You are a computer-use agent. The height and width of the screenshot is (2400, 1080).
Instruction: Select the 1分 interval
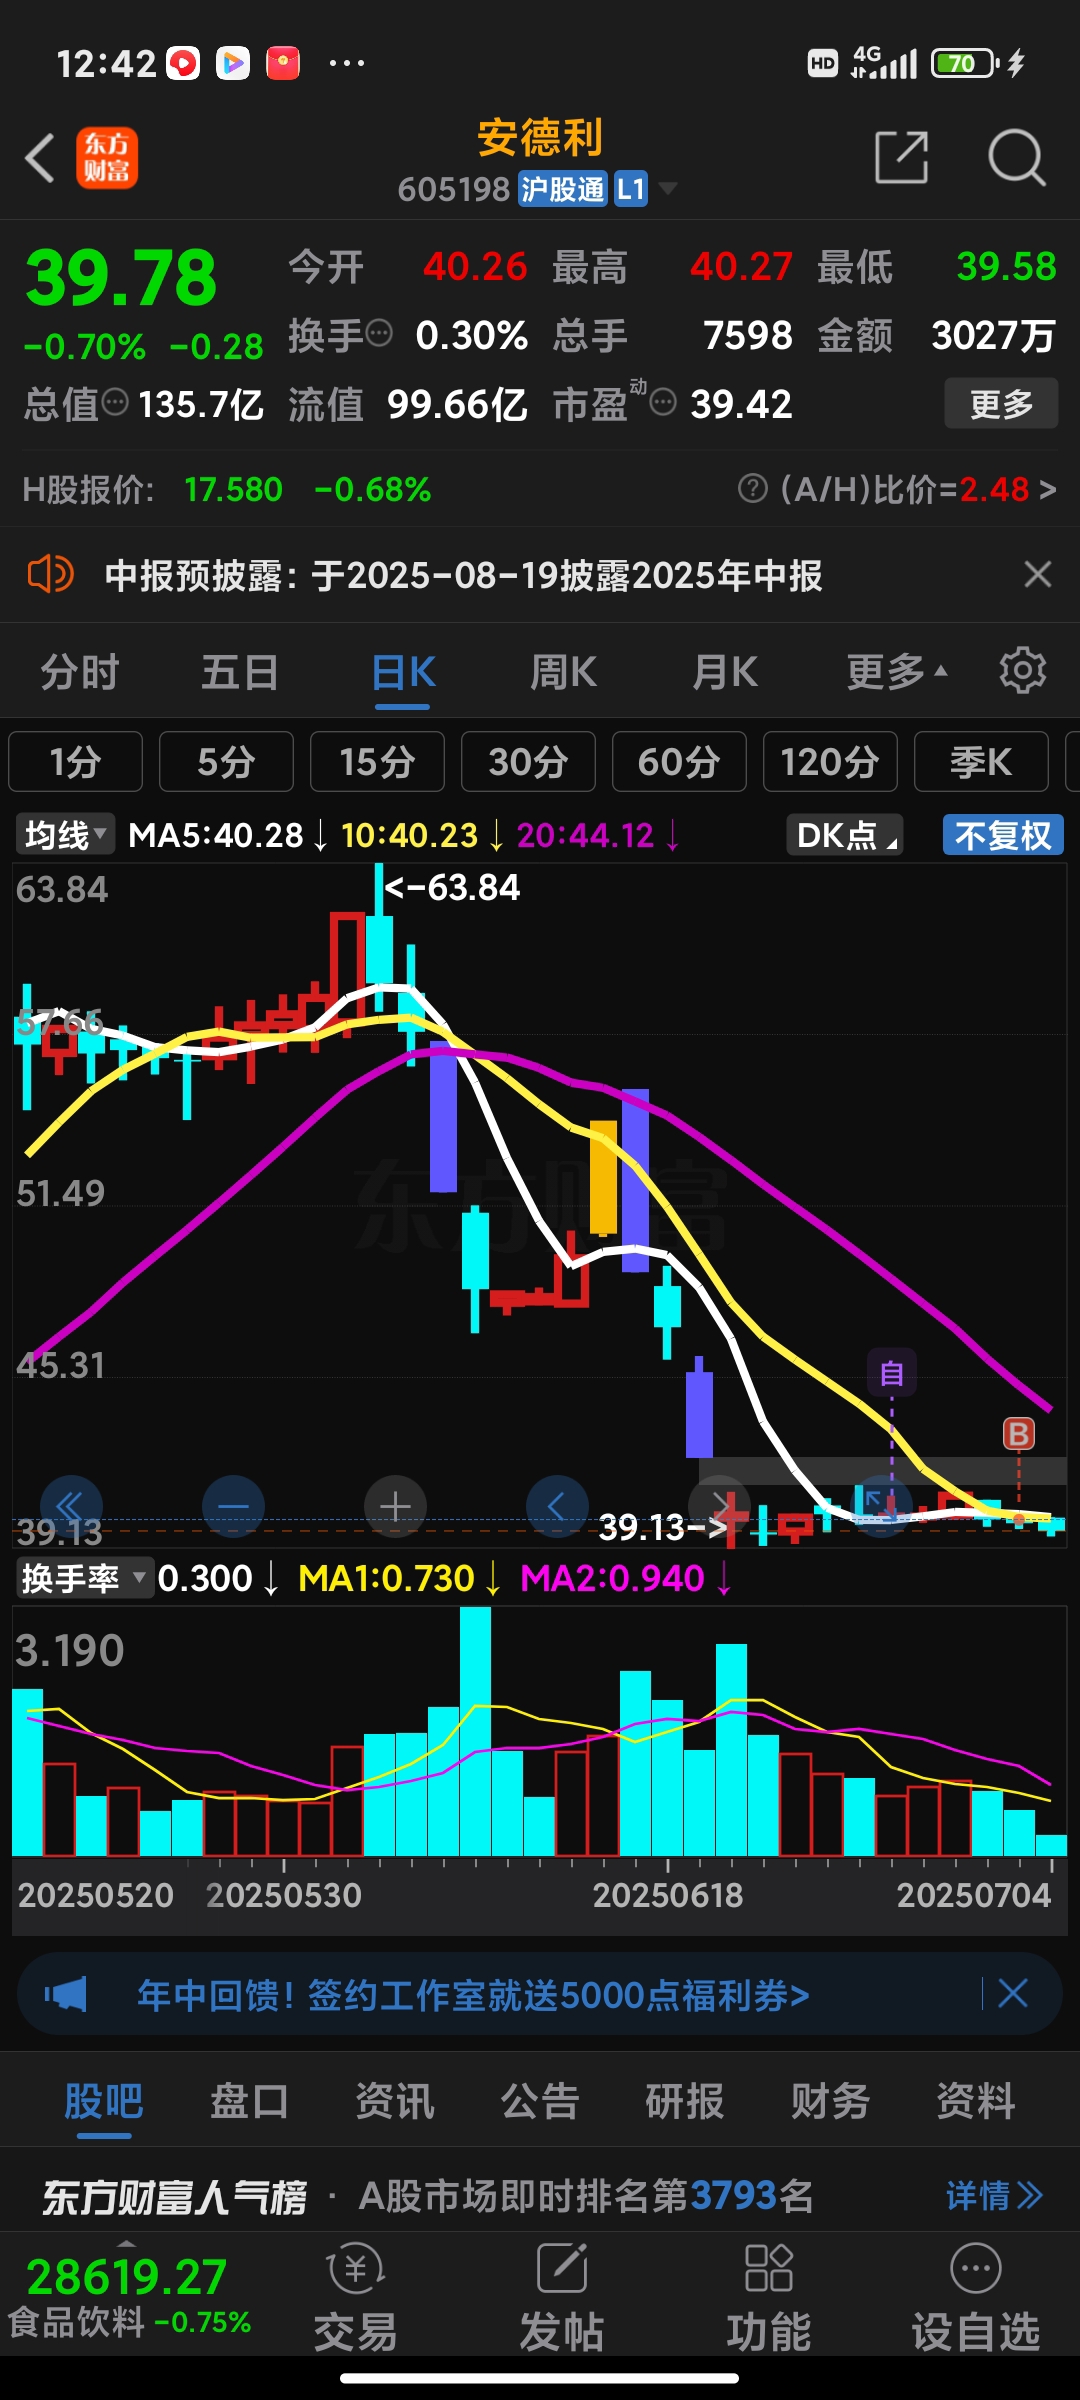tap(76, 762)
